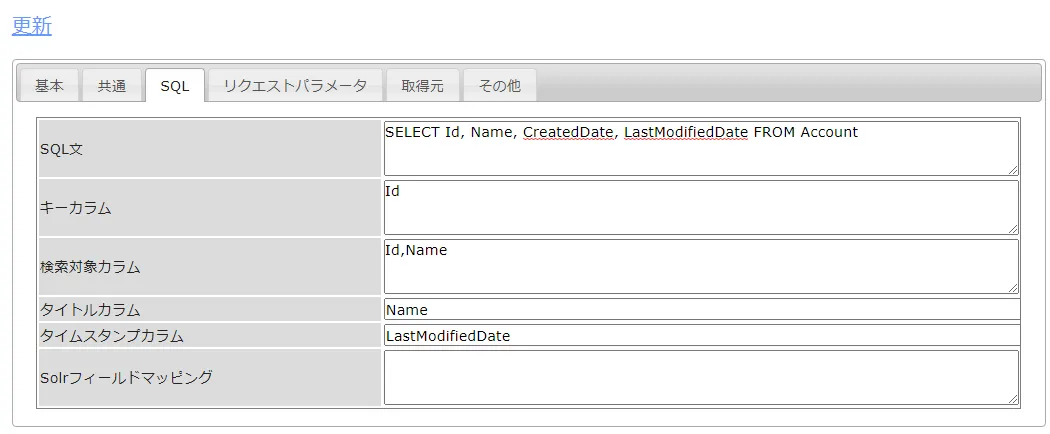This screenshot has height=434, width=1050.
Task: Click the underlined LastModifiedDate word in SQL statement
Action: click(x=686, y=132)
